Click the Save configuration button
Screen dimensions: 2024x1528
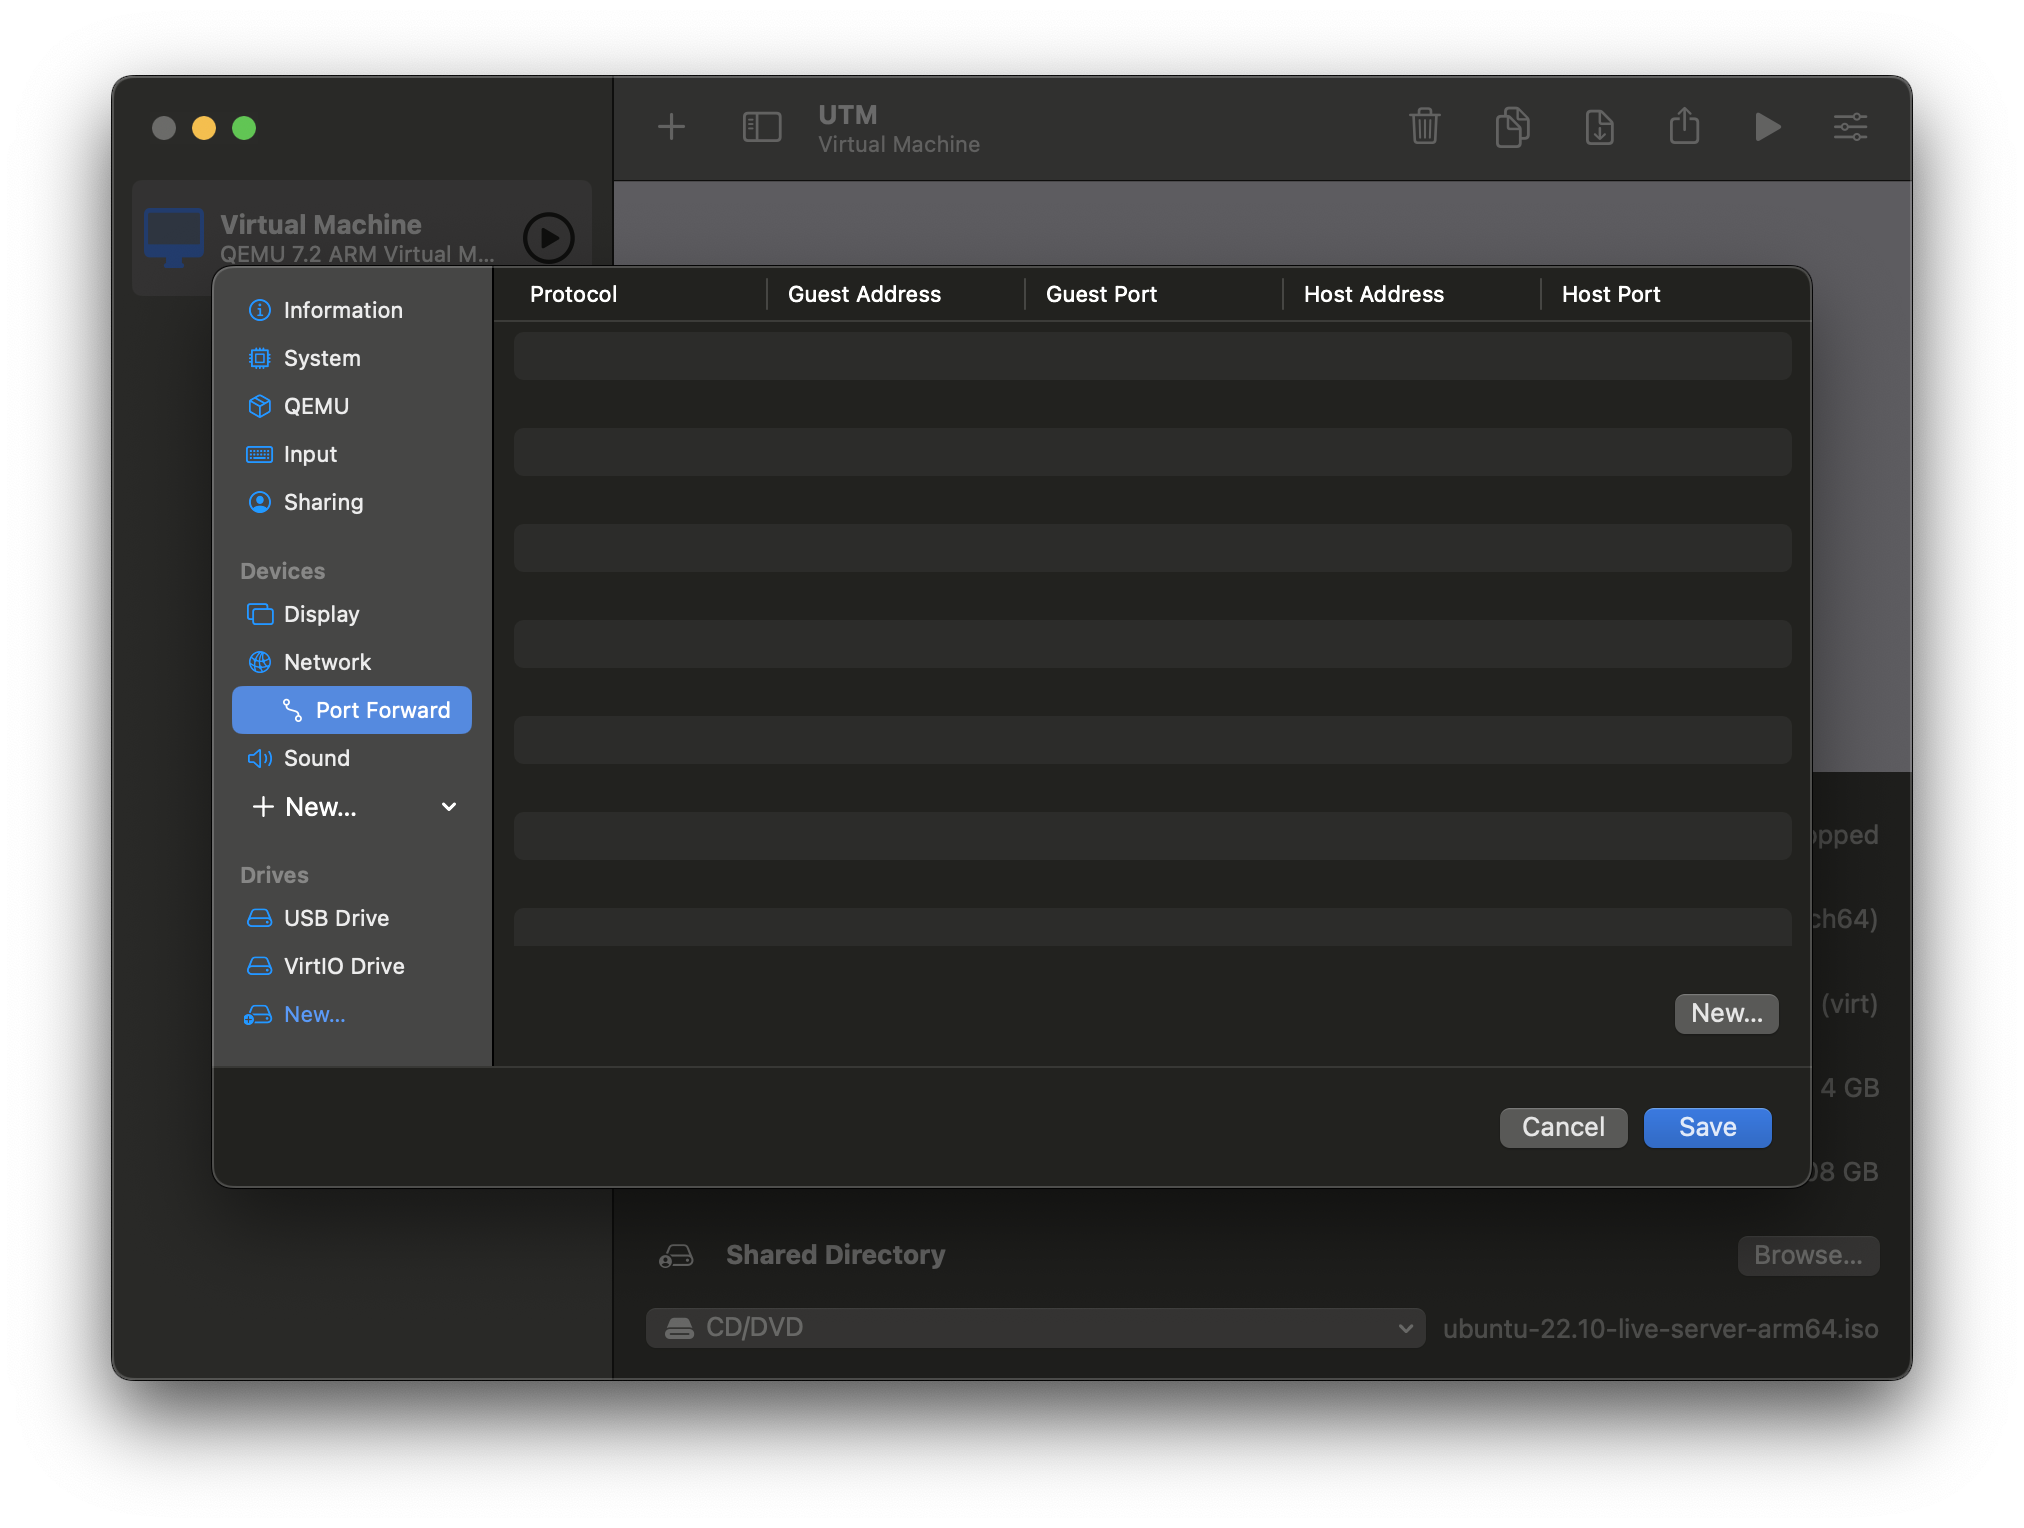coord(1708,1127)
